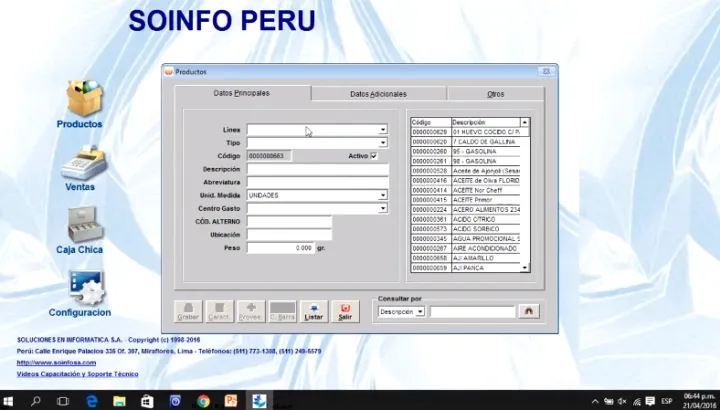This screenshot has height=410, width=720.
Task: Launch Chrome from taskbar
Action: pyautogui.click(x=203, y=401)
